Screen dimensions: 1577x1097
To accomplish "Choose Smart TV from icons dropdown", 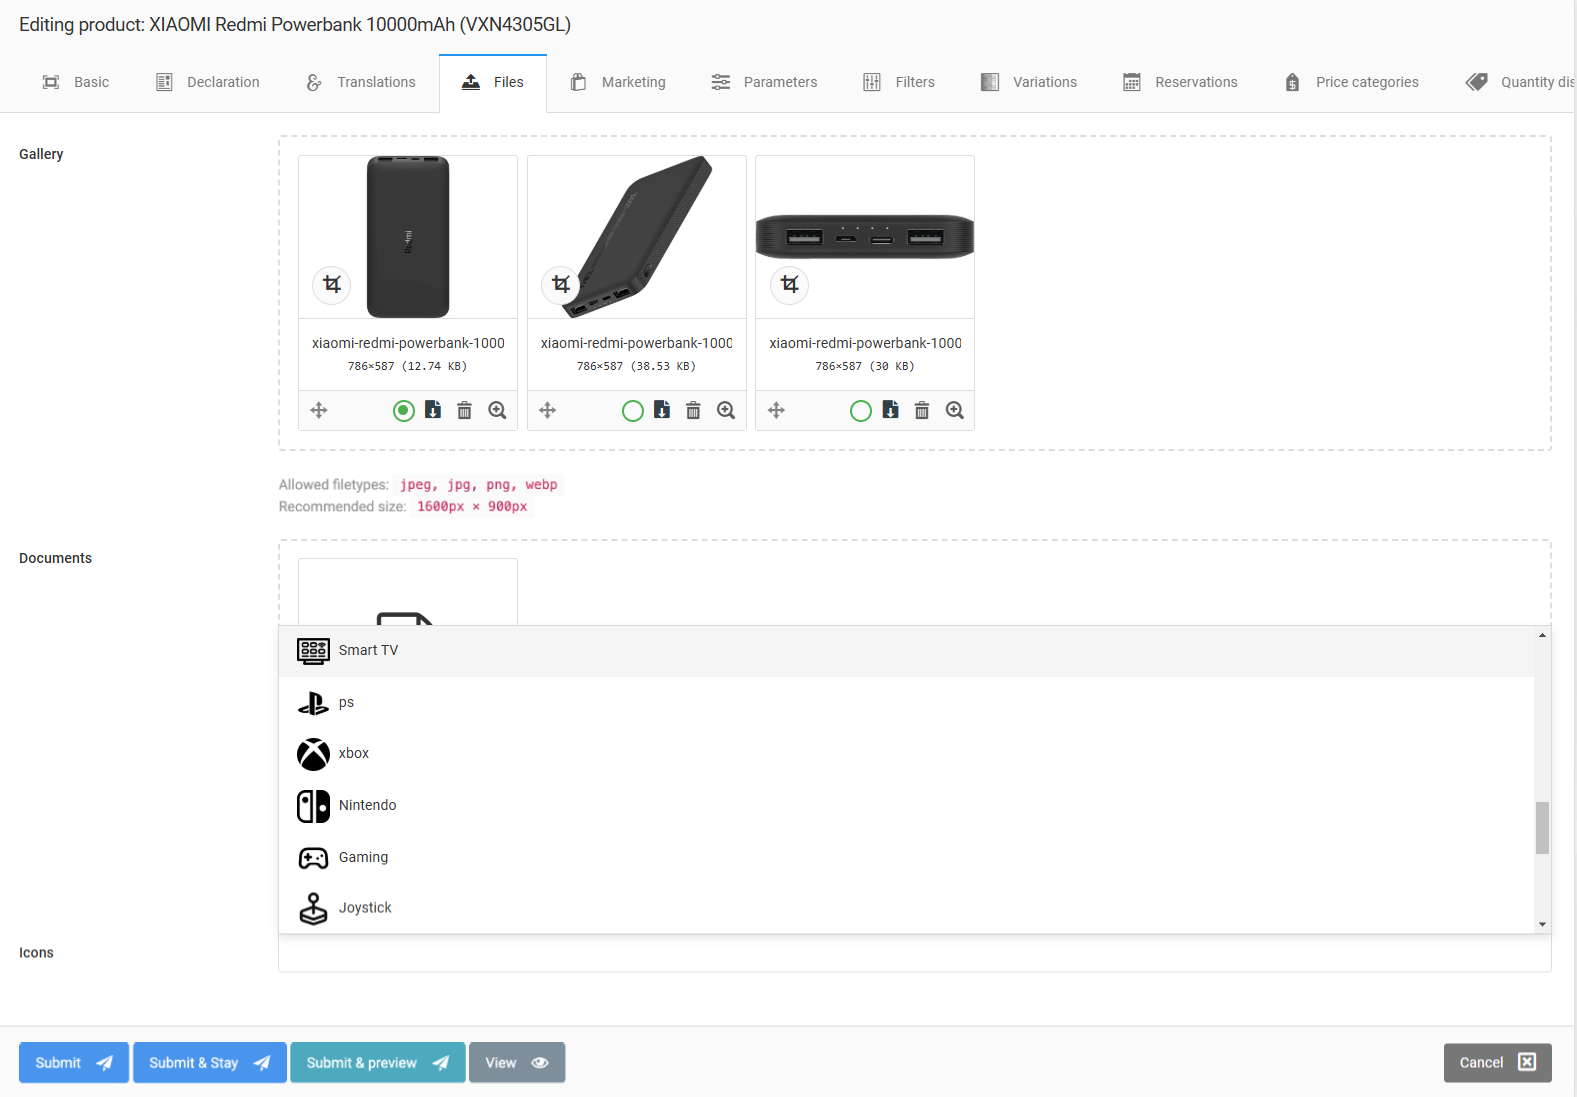I will point(368,651).
